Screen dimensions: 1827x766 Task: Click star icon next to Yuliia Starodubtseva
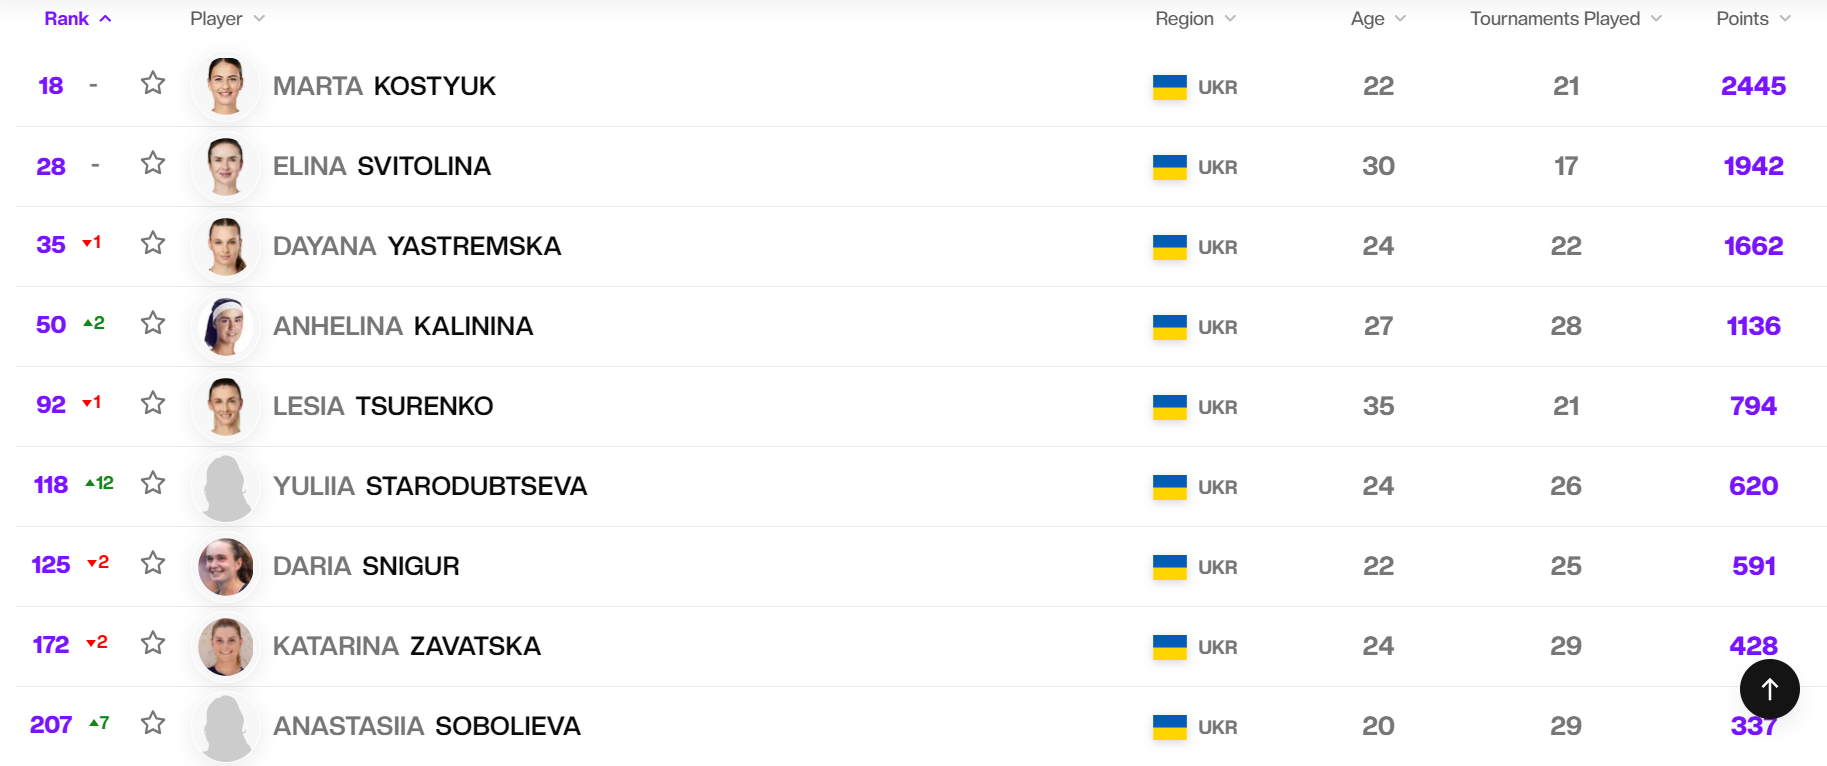153,483
